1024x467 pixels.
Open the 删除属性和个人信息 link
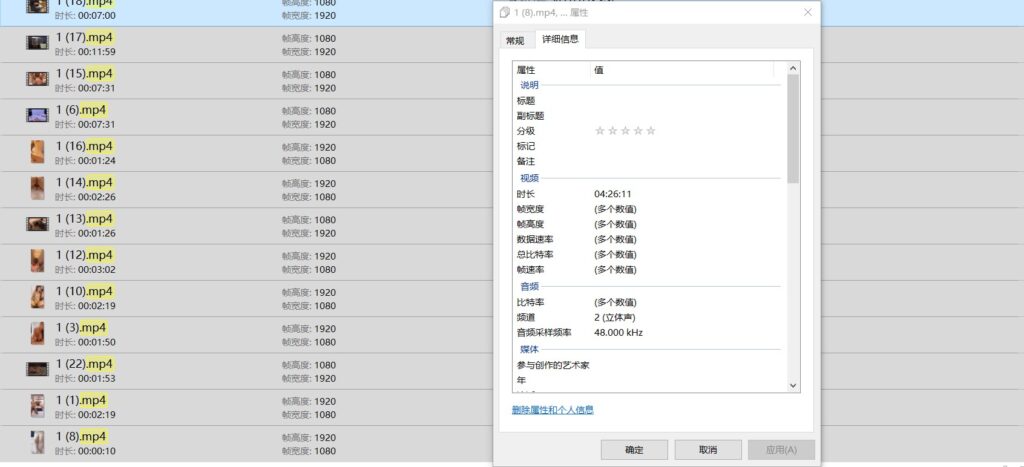[552, 410]
